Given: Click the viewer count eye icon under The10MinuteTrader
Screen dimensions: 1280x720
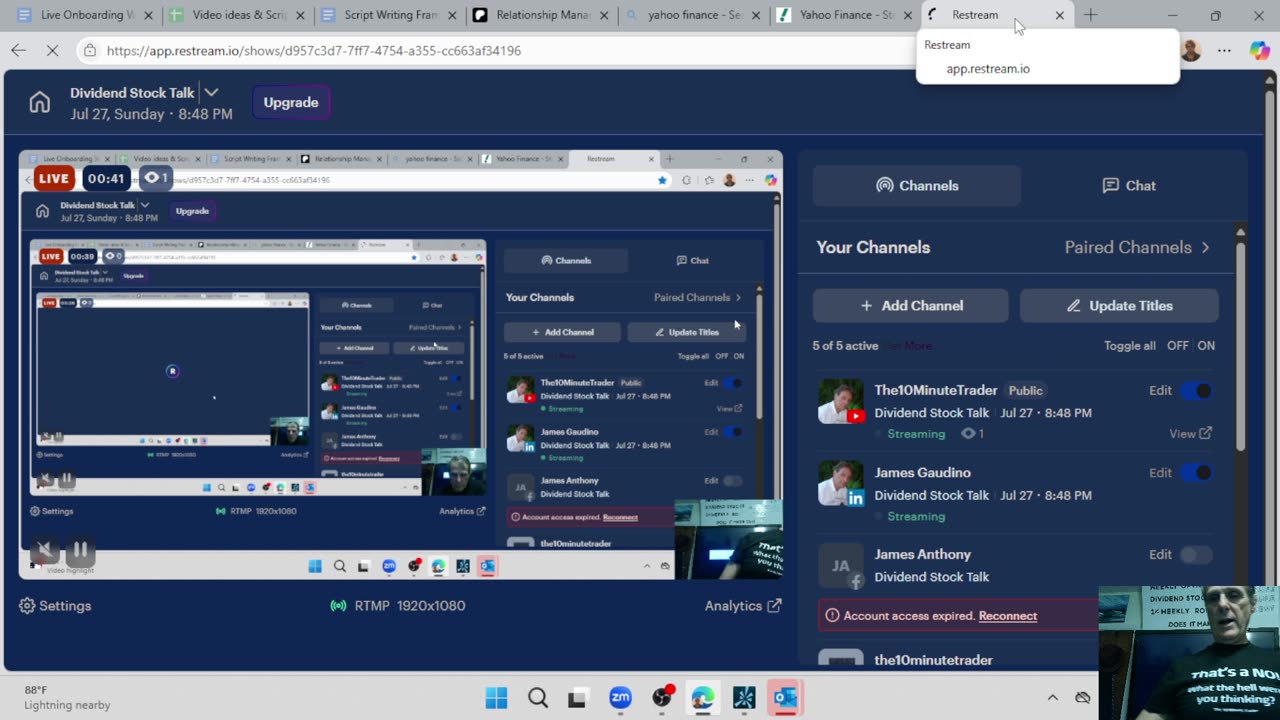Looking at the screenshot, I should click(967, 434).
